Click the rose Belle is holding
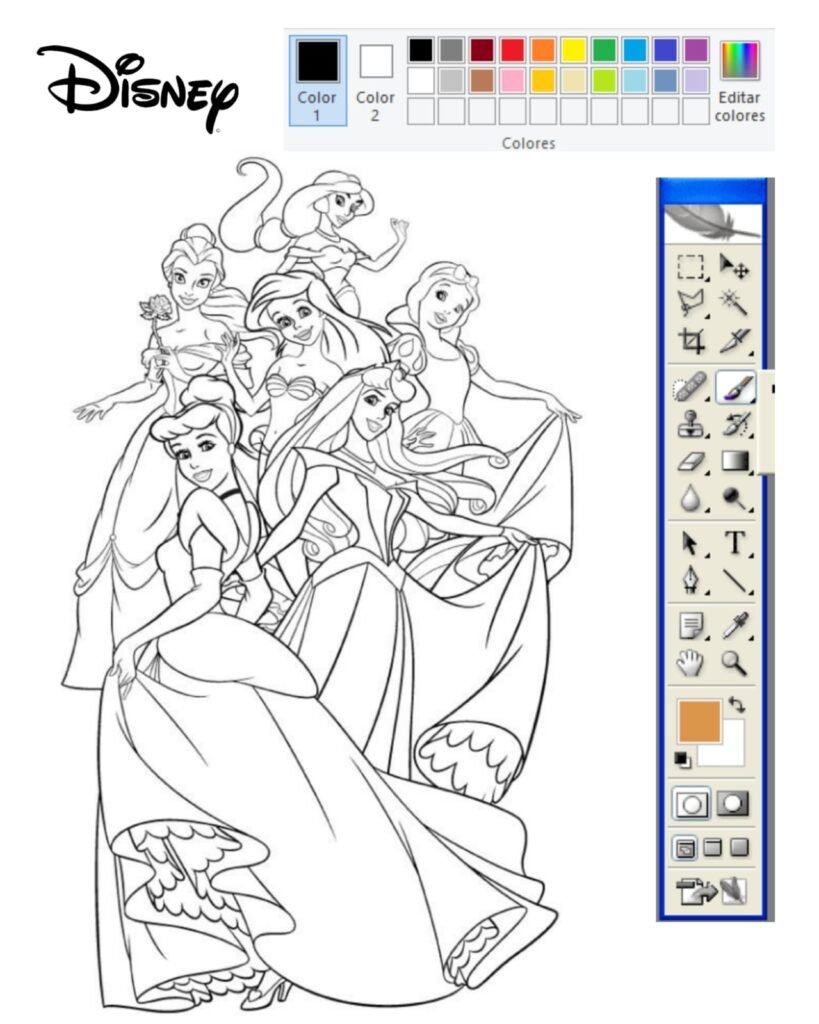Image resolution: width=819 pixels, height=1024 pixels. (155, 308)
